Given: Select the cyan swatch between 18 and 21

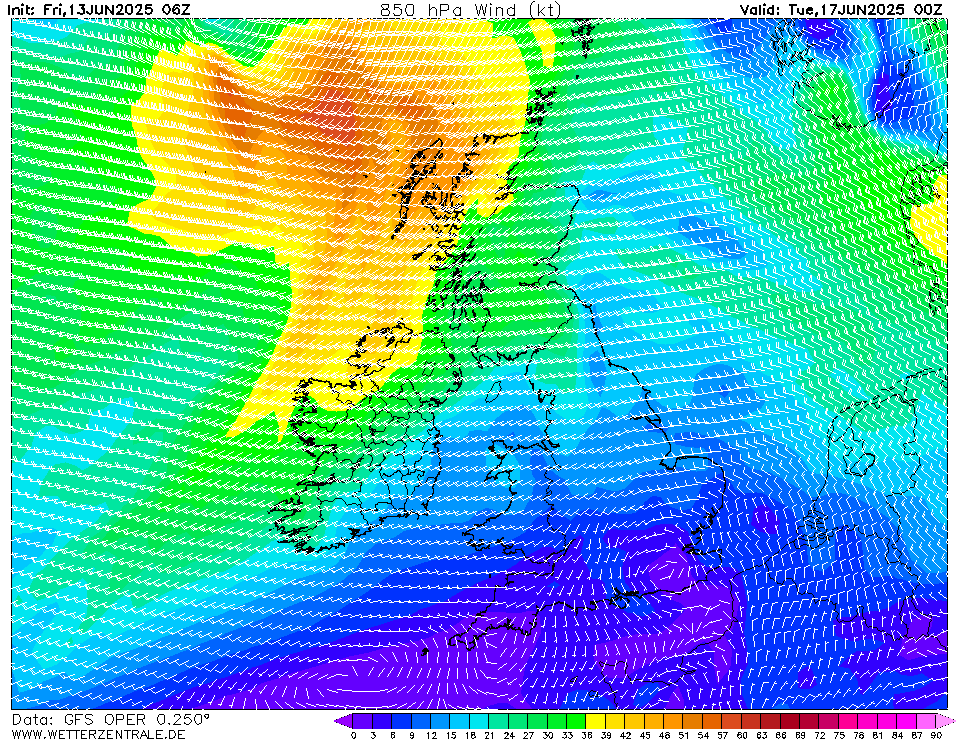Looking at the screenshot, I should click(x=480, y=721).
